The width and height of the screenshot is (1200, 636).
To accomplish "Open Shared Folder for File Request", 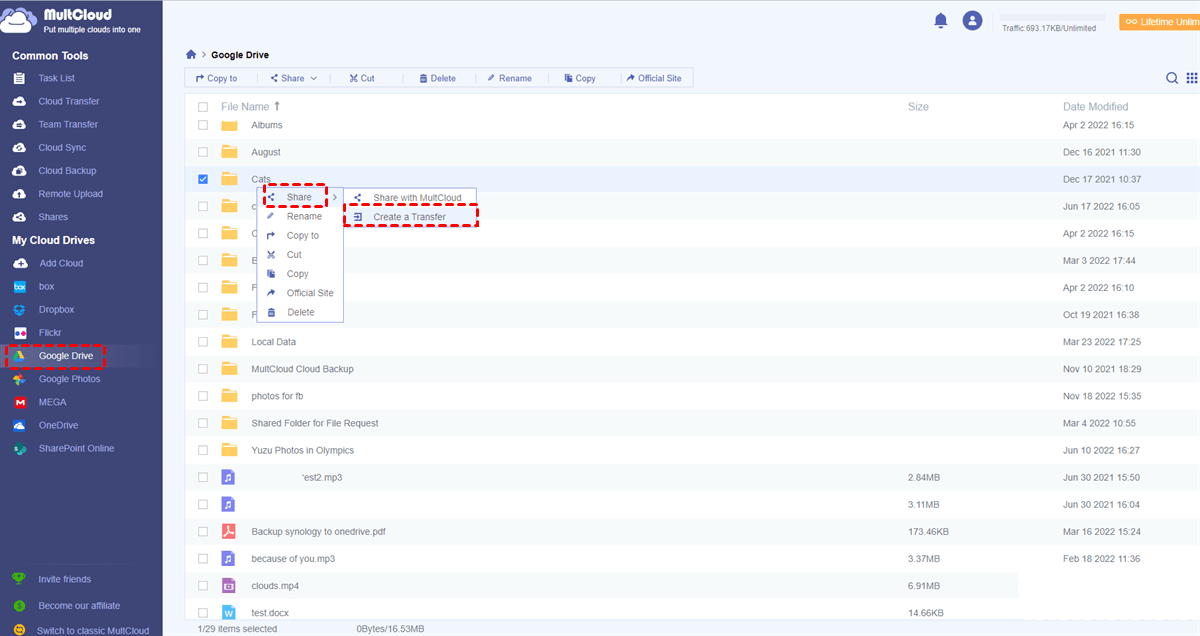I will (315, 423).
